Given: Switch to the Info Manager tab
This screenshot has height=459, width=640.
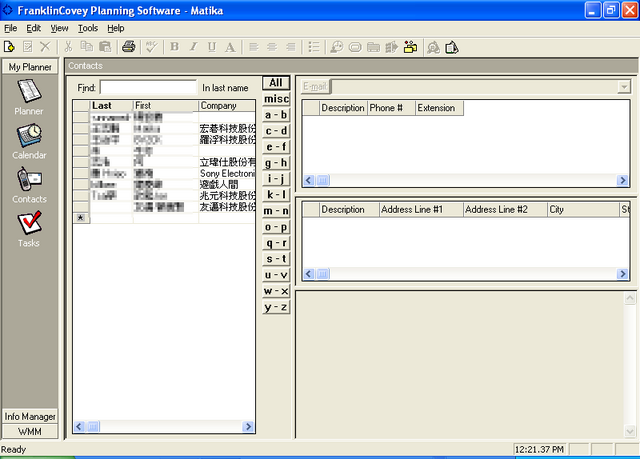Looking at the screenshot, I should [30, 417].
